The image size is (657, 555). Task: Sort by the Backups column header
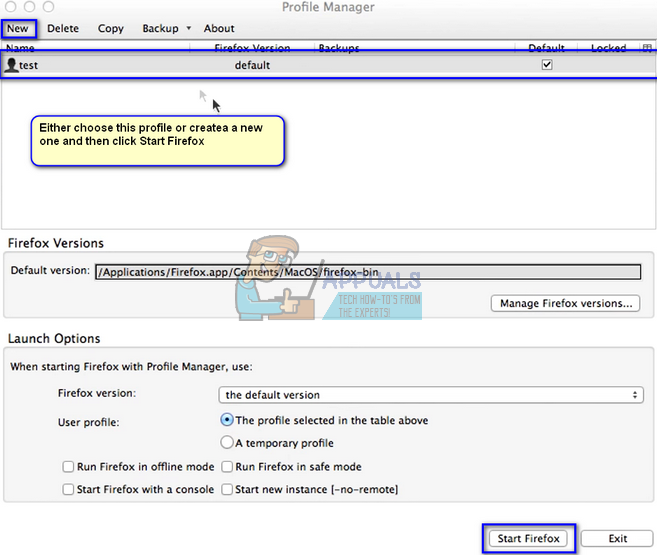(x=415, y=48)
